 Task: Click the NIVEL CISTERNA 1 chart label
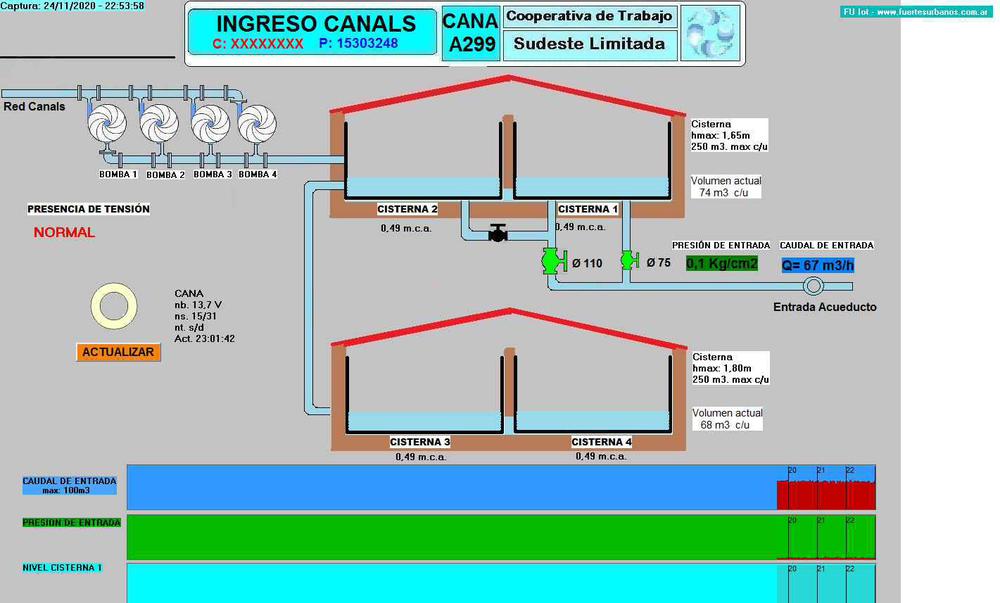click(62, 568)
